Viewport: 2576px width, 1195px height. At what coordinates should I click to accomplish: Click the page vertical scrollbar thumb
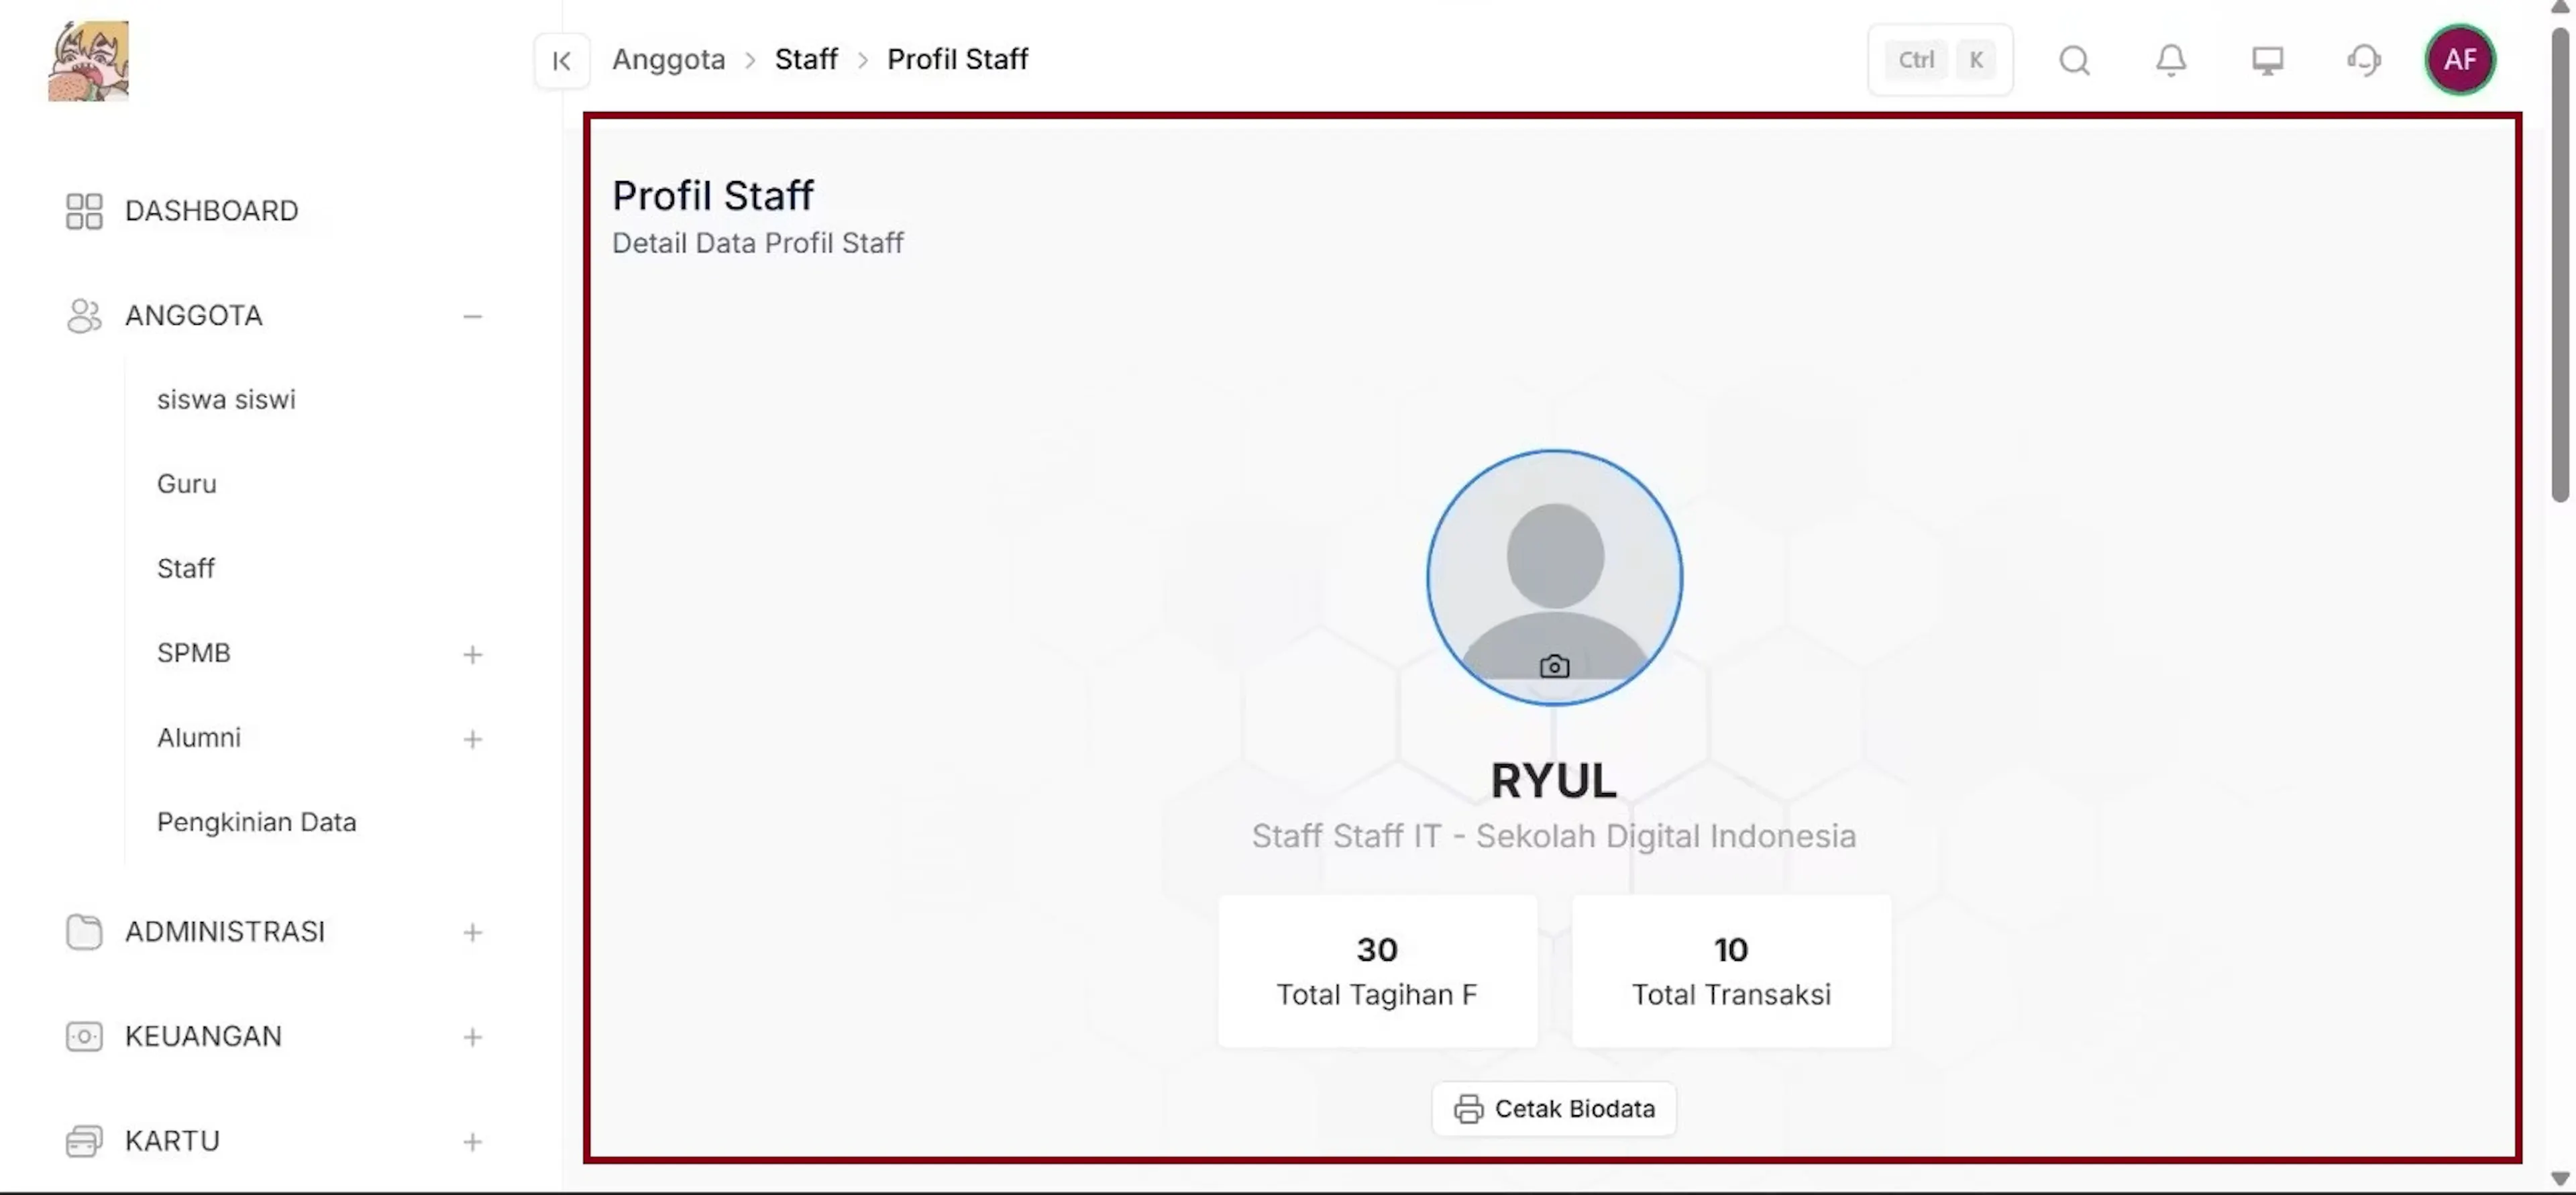pos(2559,264)
